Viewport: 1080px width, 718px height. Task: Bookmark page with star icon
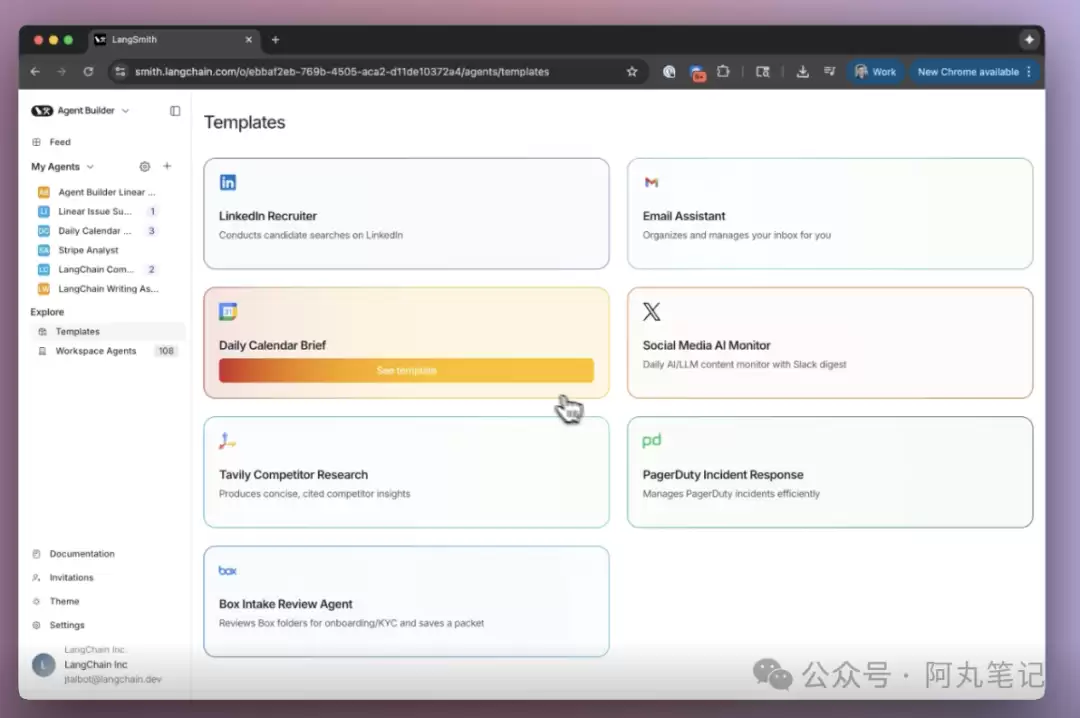point(632,72)
